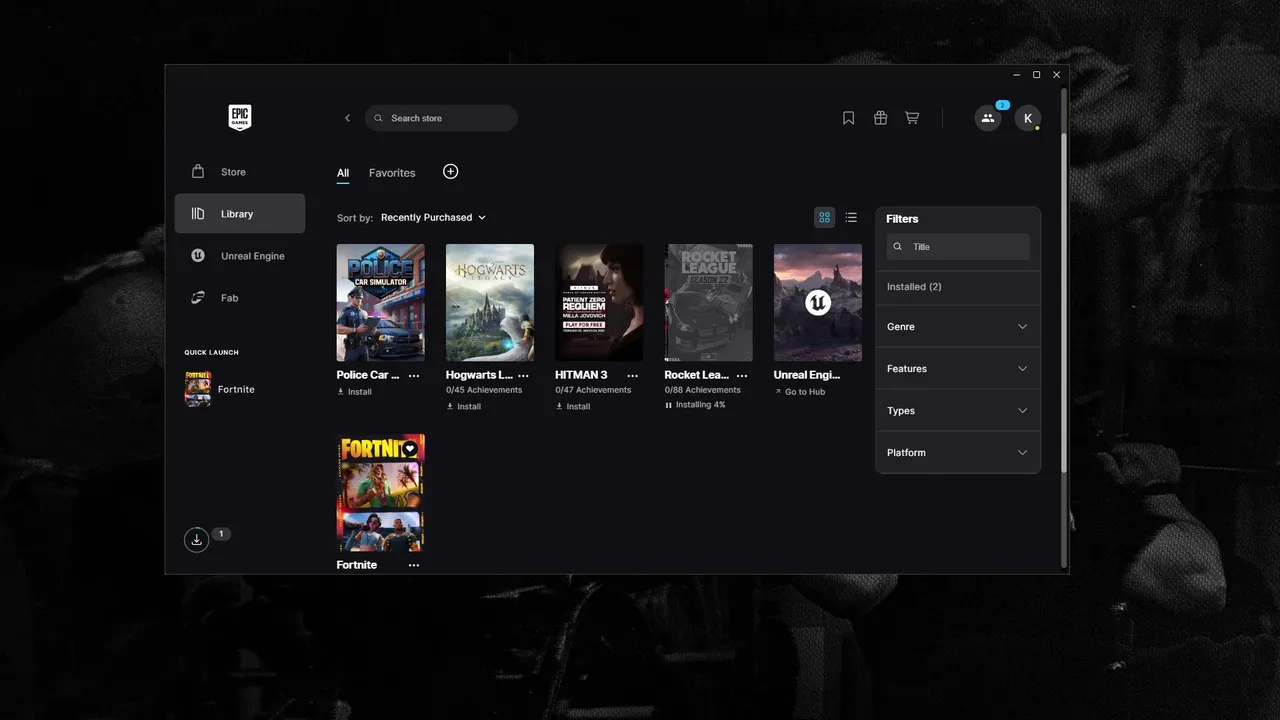This screenshot has width=1280, height=720.
Task: Switch to the All tab
Action: (343, 173)
